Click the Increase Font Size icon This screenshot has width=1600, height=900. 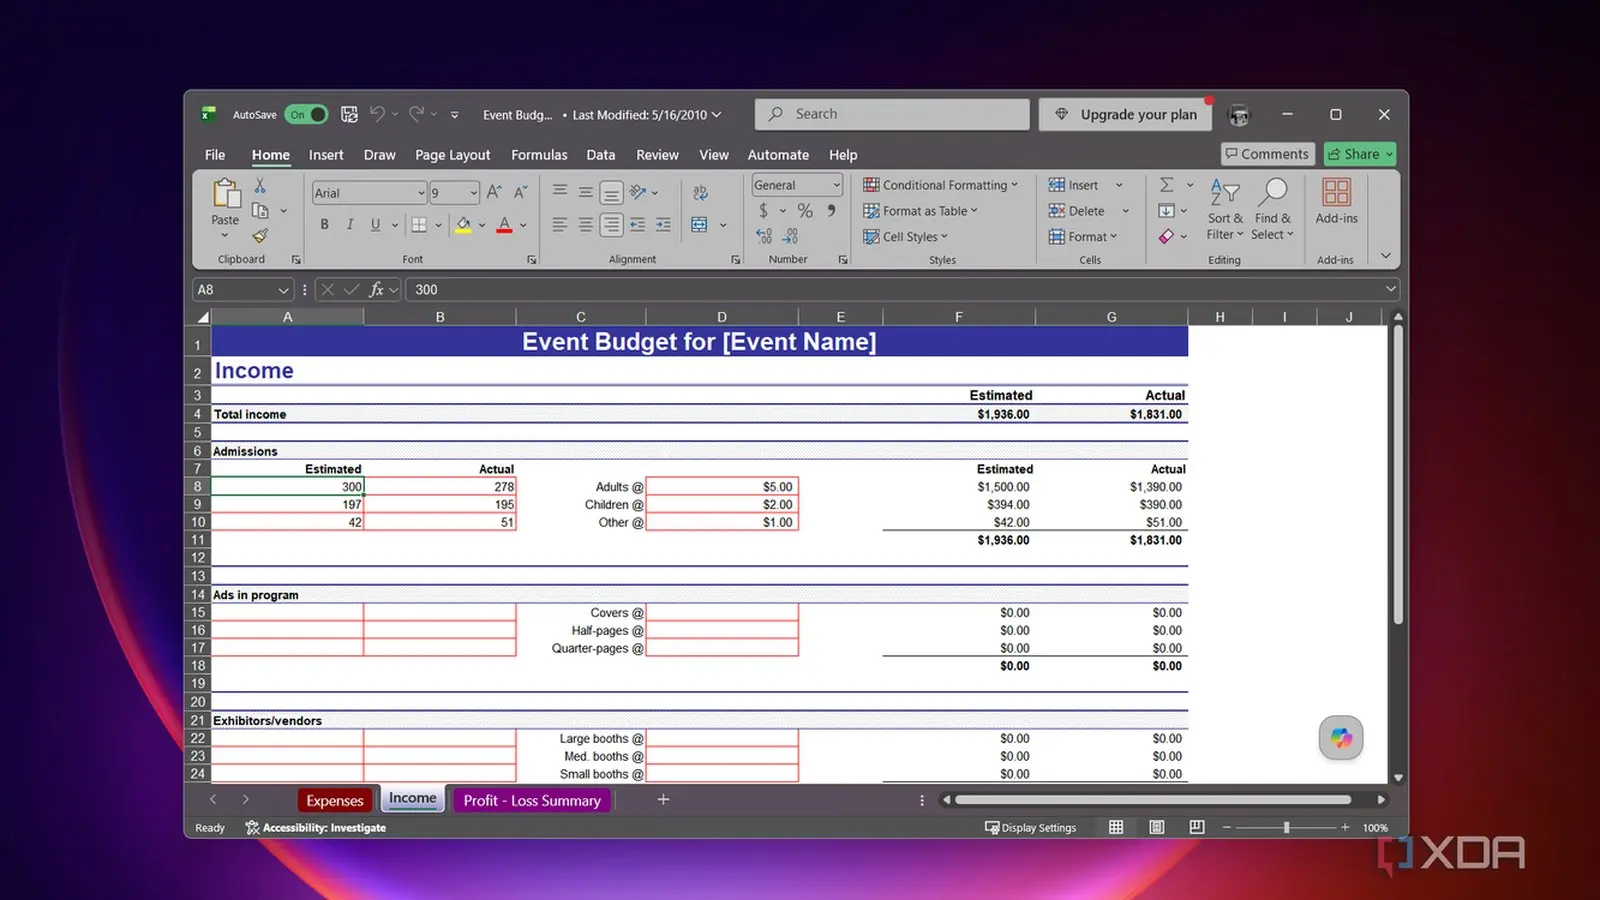(x=494, y=192)
